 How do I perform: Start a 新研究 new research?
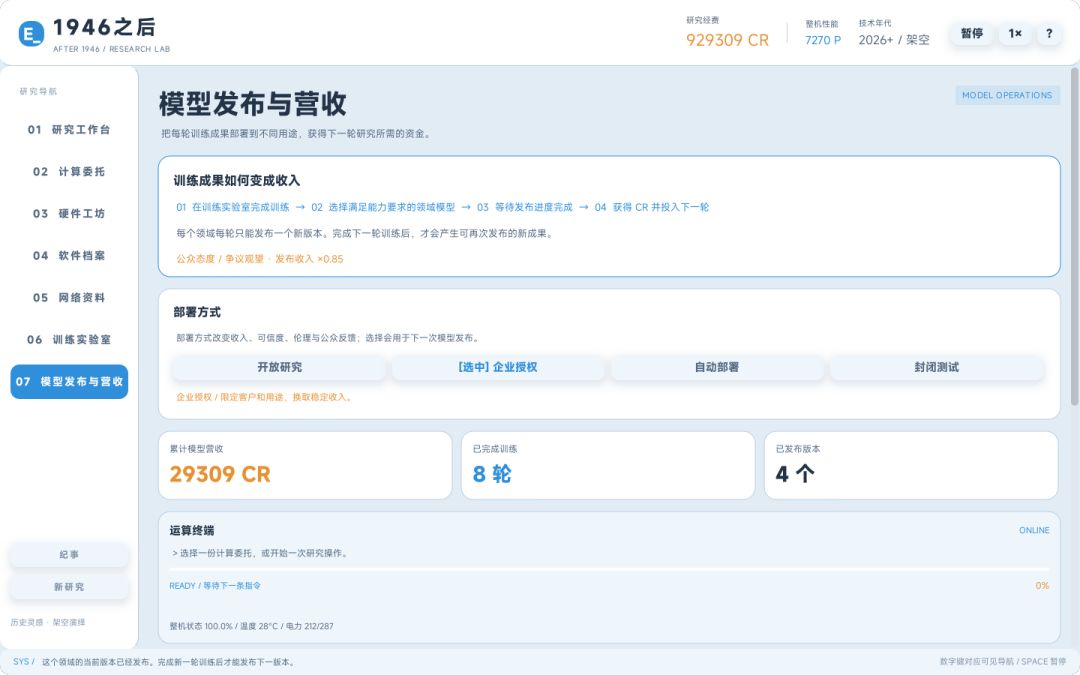coord(69,587)
